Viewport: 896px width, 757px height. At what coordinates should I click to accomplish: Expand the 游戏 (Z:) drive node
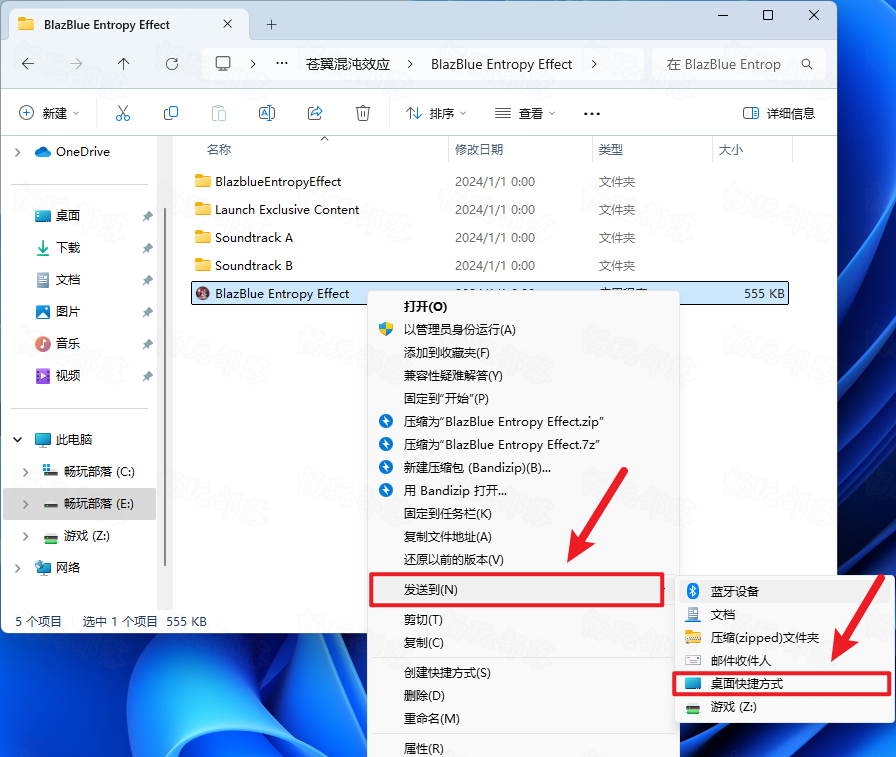click(25, 536)
